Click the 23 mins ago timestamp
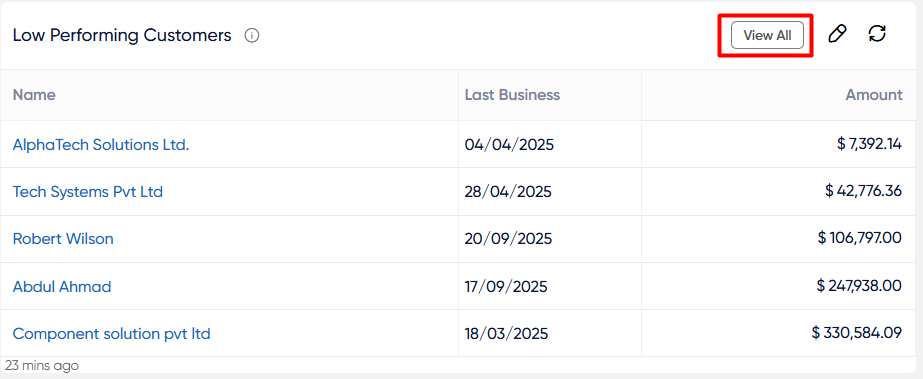 (42, 365)
